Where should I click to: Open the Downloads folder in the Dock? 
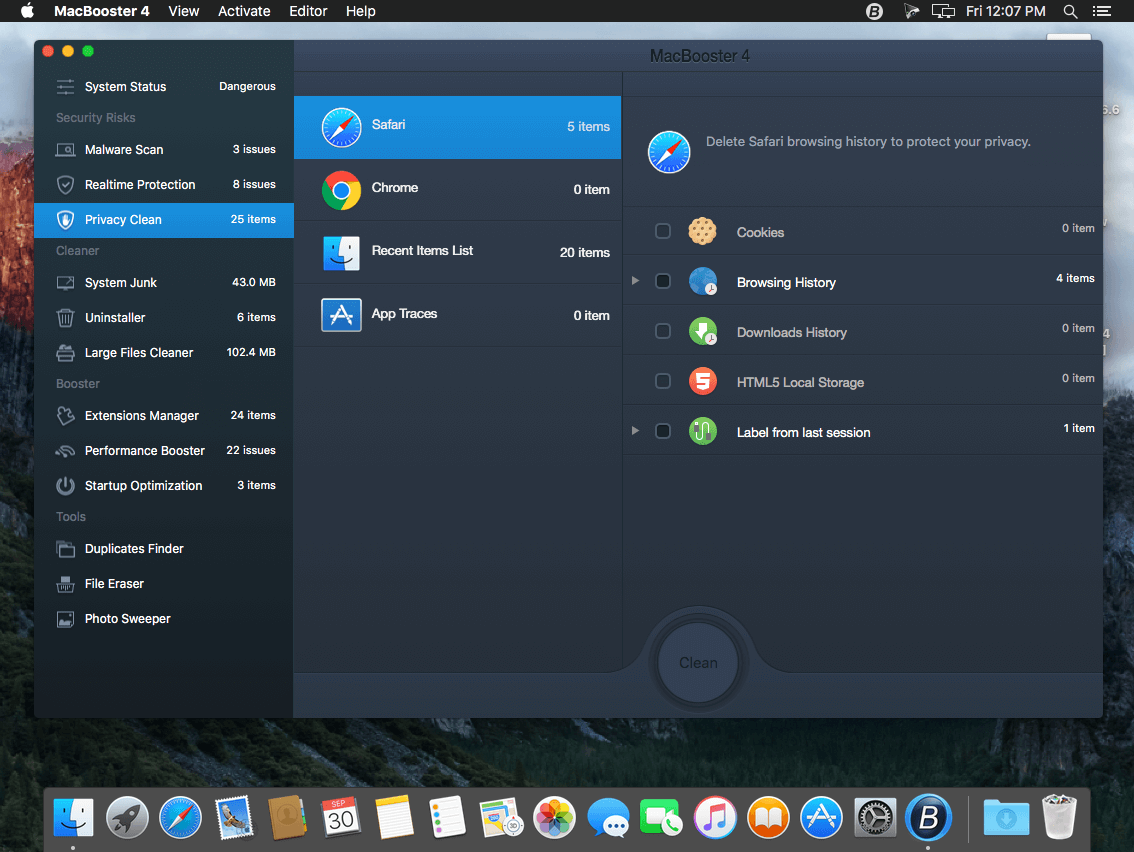(1006, 818)
